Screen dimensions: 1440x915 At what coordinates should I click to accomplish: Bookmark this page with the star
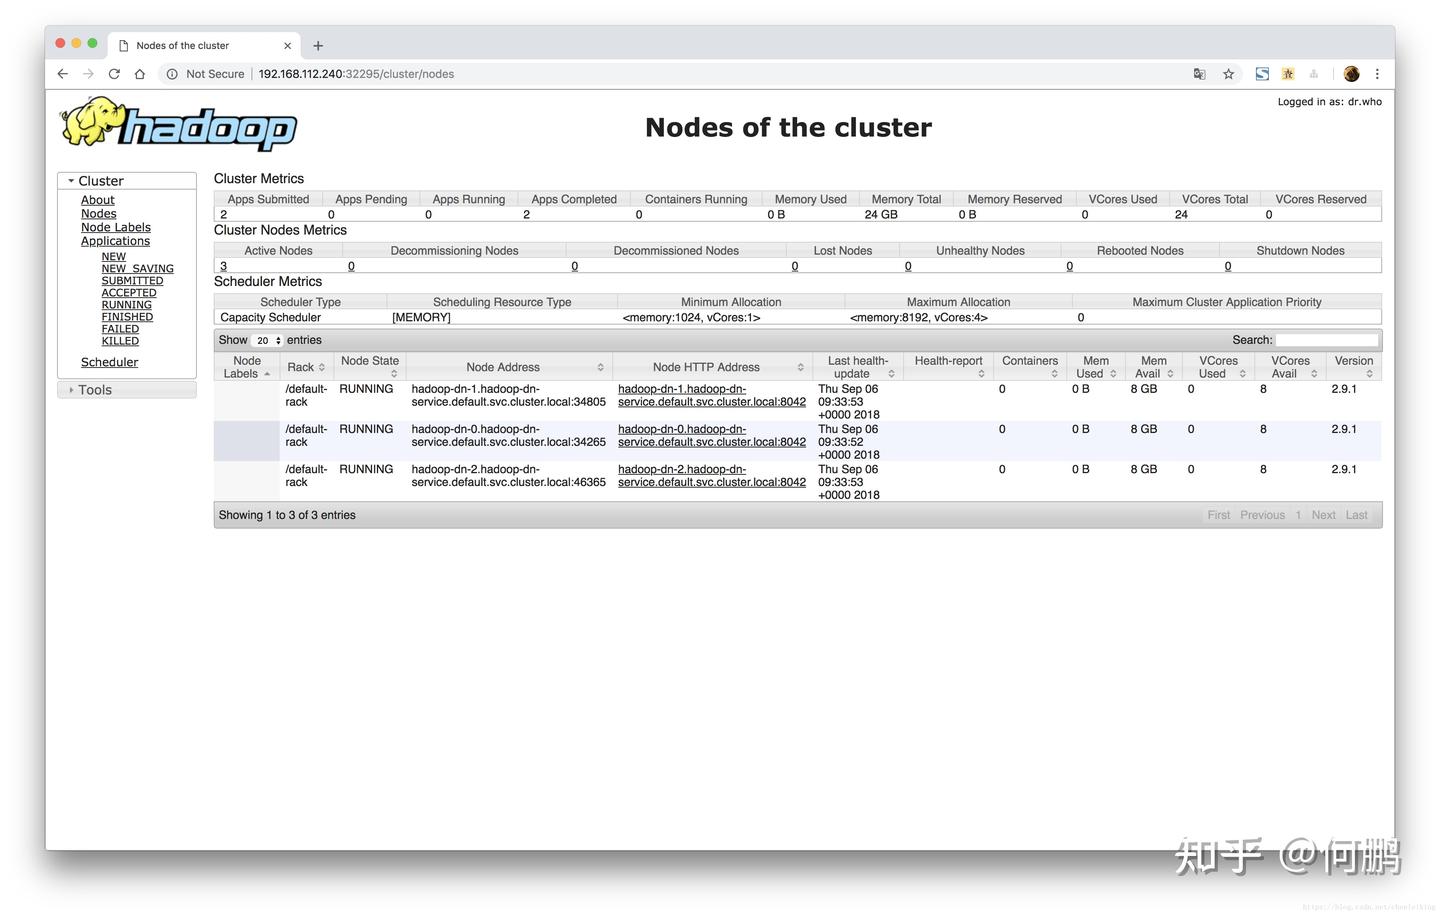click(1229, 74)
